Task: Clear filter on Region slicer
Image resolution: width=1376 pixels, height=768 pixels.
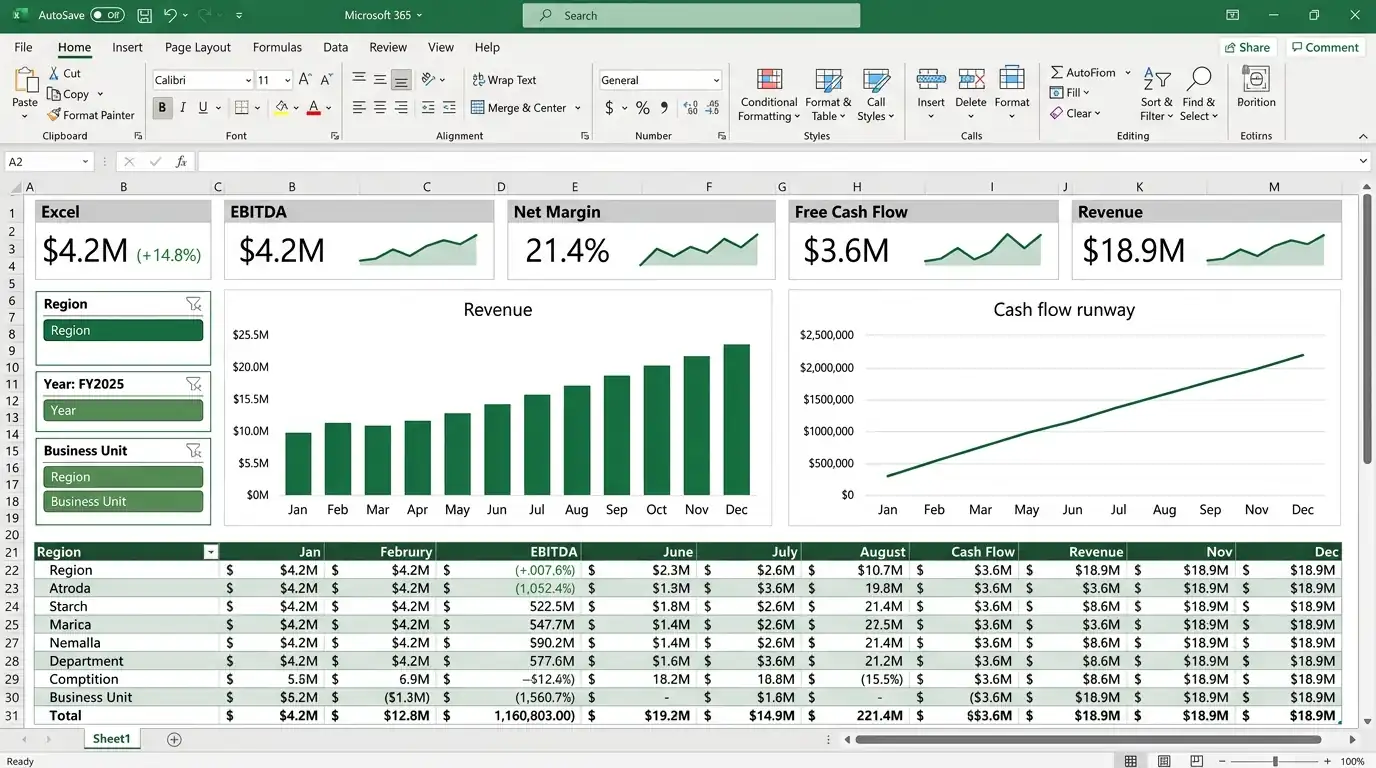Action: pyautogui.click(x=194, y=304)
